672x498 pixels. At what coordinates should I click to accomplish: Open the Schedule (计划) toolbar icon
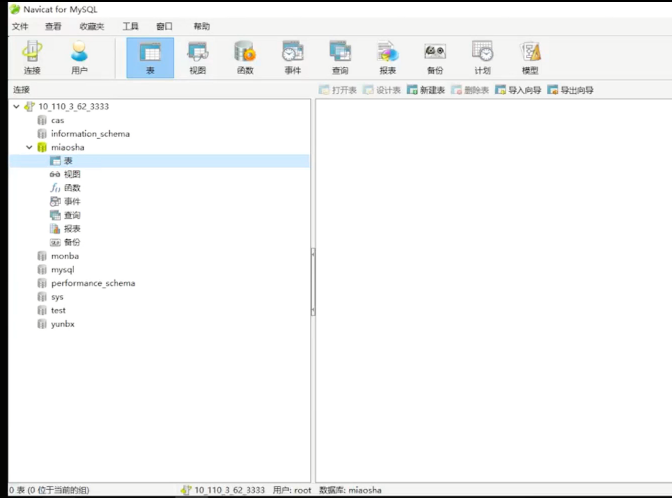(x=483, y=57)
